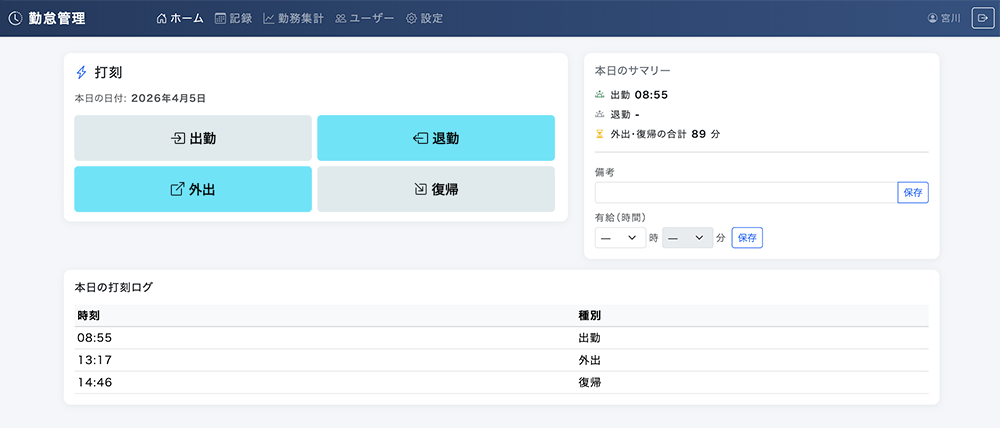This screenshot has width=1000, height=428.
Task: Open the 有給 minutes (分) dropdown
Action: point(688,237)
